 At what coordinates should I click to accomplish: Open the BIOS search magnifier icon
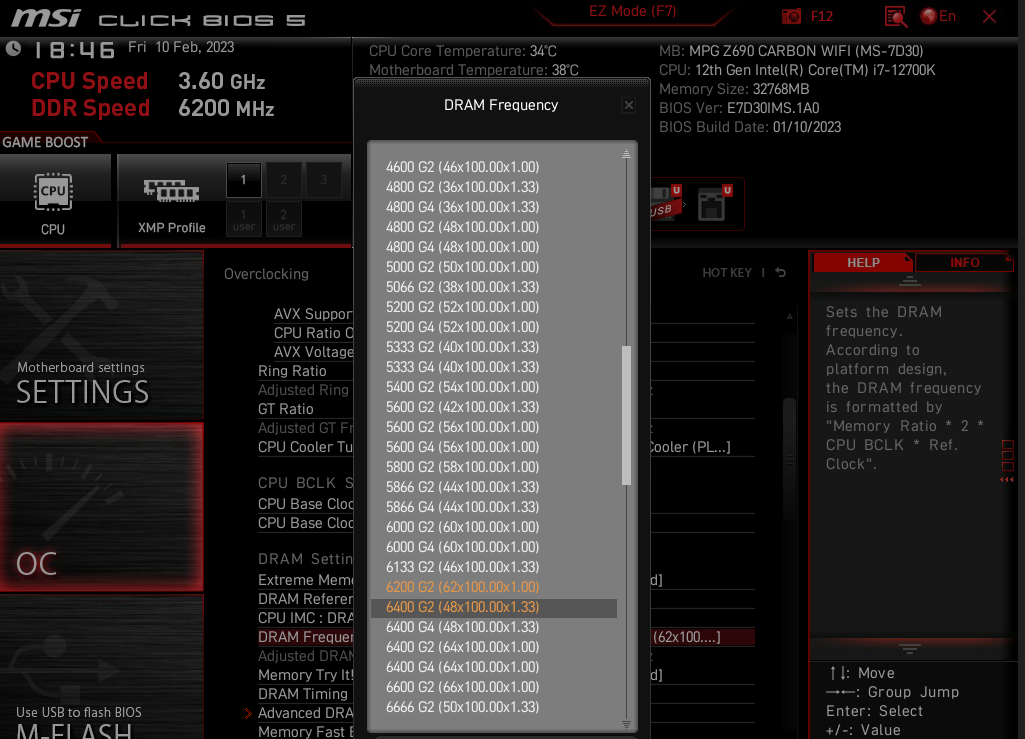coord(896,17)
